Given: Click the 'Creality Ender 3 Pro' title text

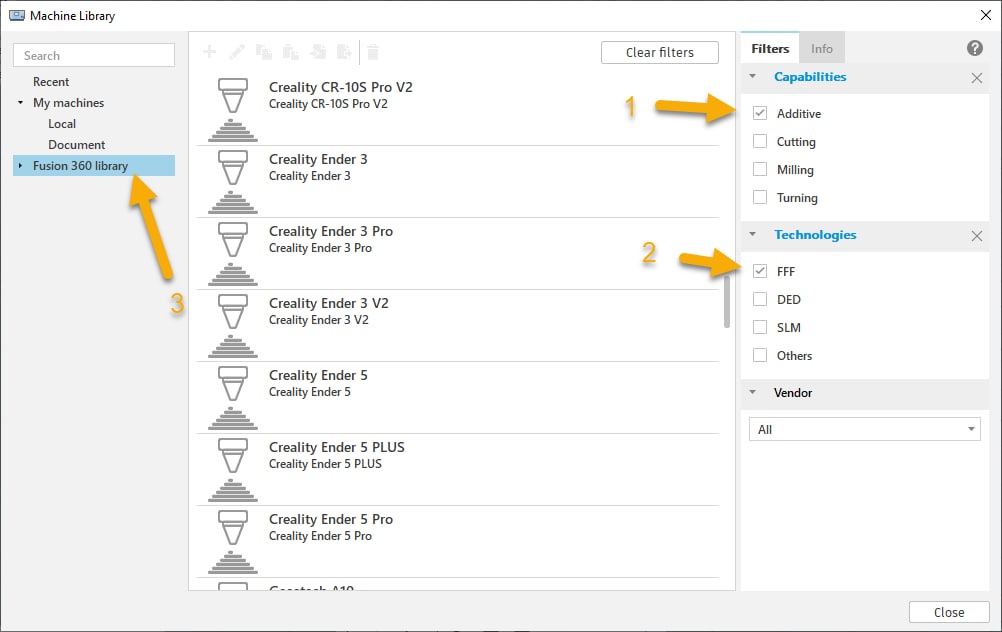Looking at the screenshot, I should click(x=331, y=231).
